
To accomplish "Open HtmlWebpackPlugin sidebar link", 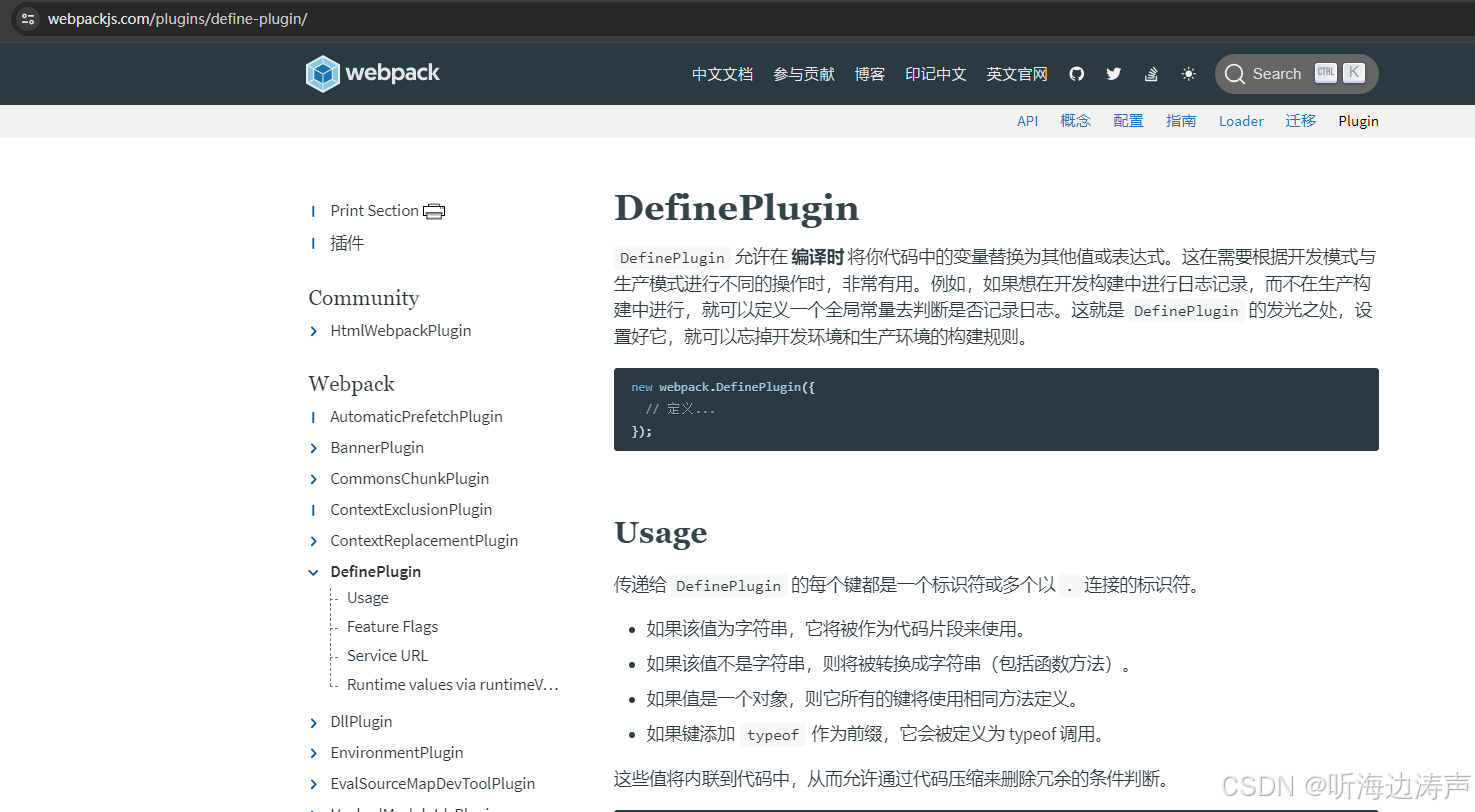I will coord(401,331).
